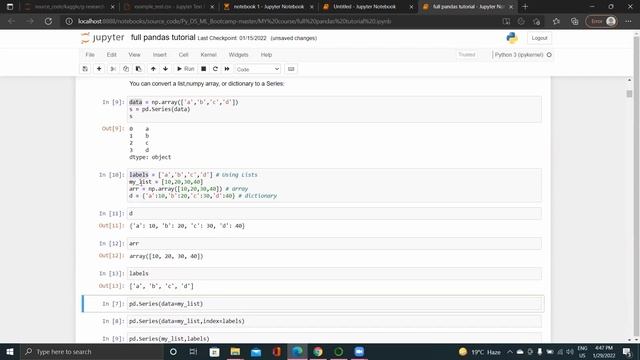Open Google Chrome from the taskbar

tap(318, 351)
